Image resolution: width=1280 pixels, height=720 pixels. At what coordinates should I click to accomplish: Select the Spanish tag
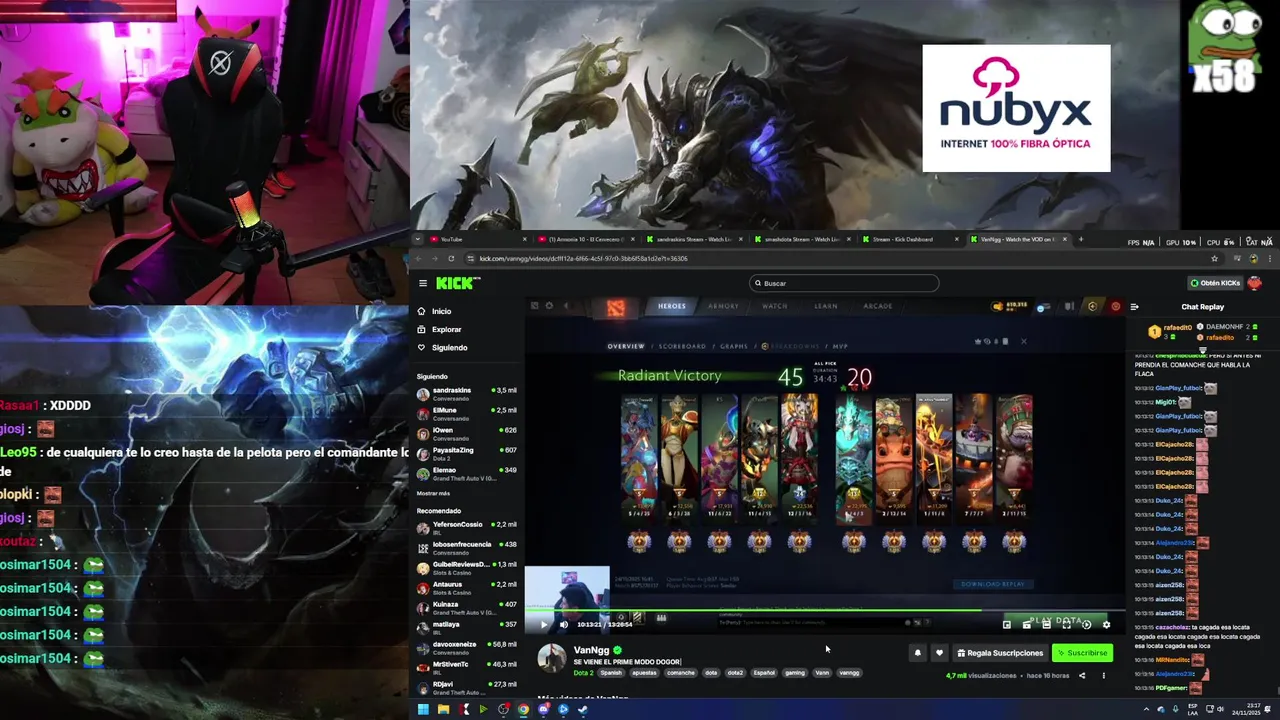click(x=611, y=673)
